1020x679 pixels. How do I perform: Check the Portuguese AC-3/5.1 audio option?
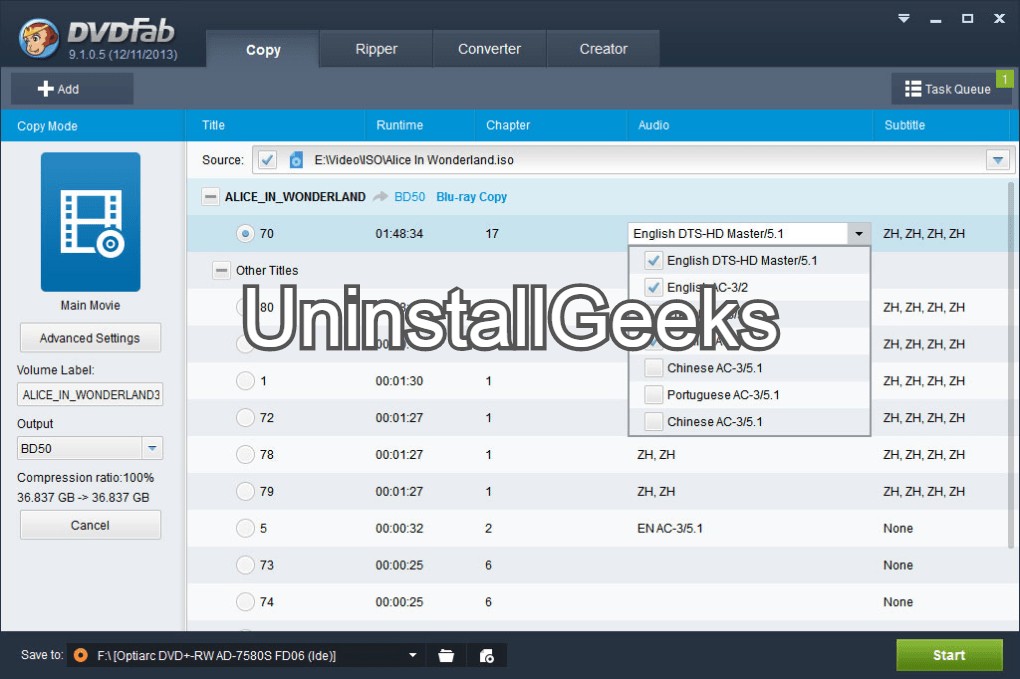tap(653, 394)
